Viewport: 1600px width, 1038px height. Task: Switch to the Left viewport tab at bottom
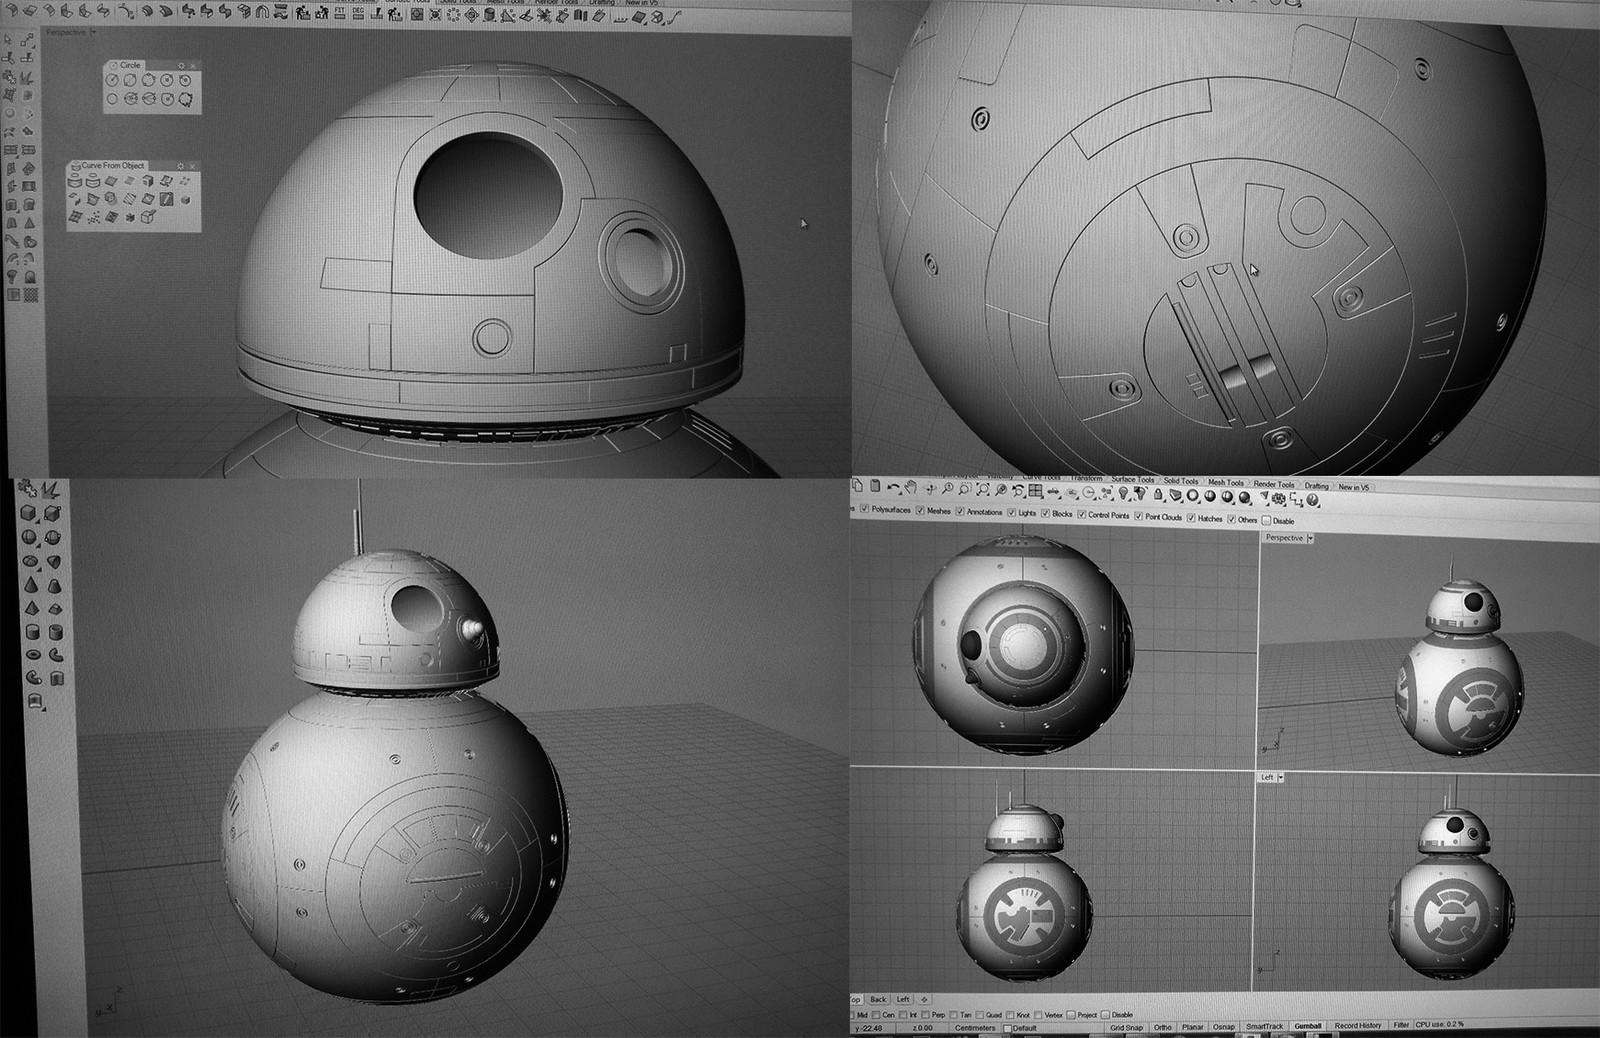(903, 999)
